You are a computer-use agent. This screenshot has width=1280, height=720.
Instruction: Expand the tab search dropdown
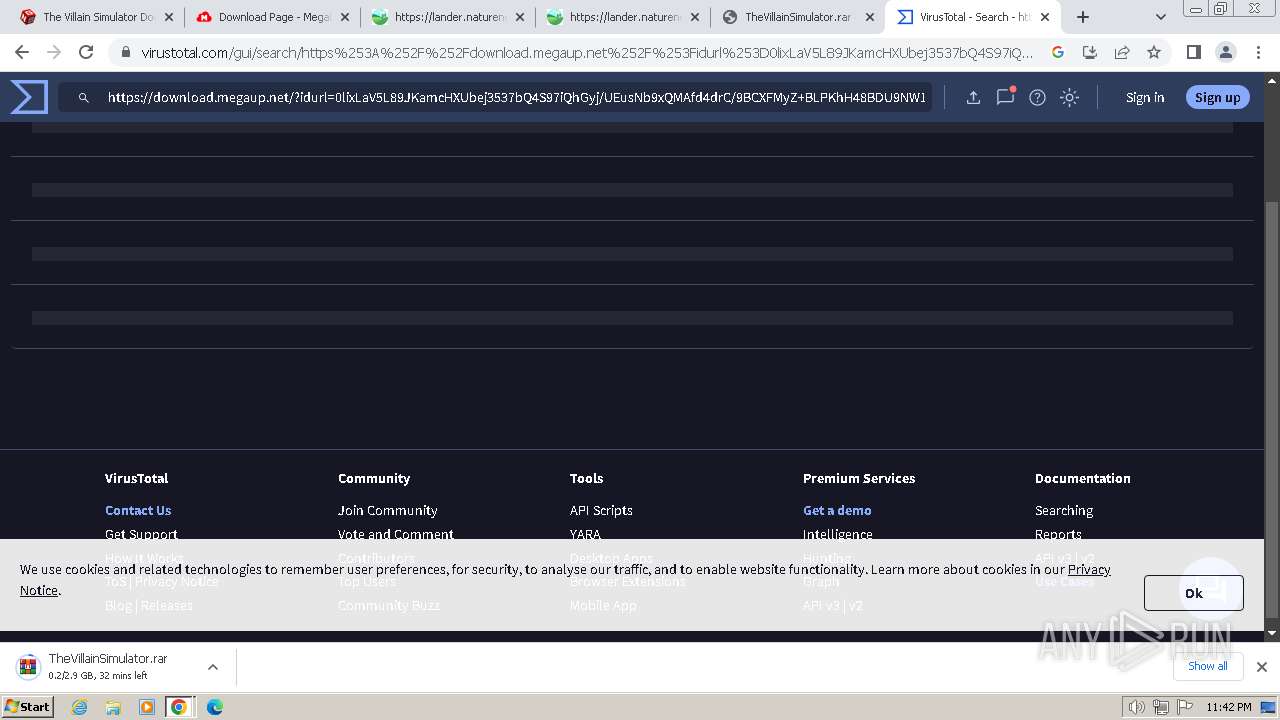[x=1160, y=17]
